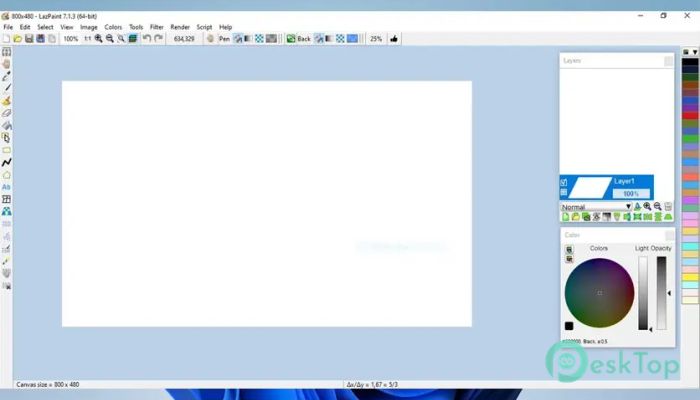The height and width of the screenshot is (400, 700).
Task: Click the save floppy disk icon
Action: (29, 39)
